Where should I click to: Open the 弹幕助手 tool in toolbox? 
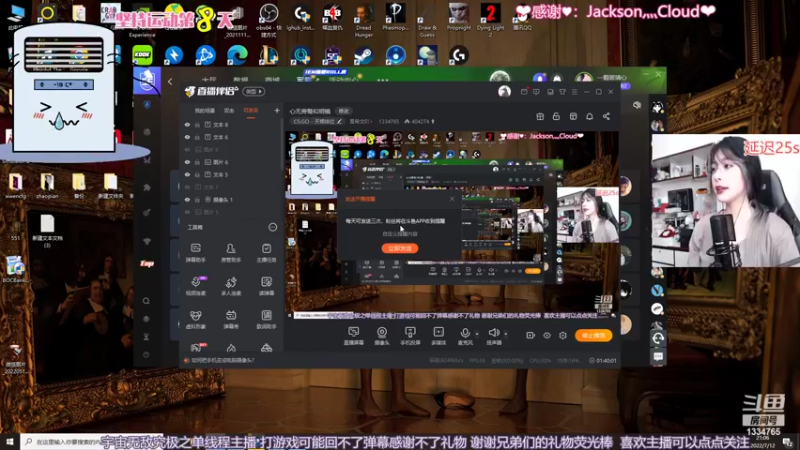point(195,253)
